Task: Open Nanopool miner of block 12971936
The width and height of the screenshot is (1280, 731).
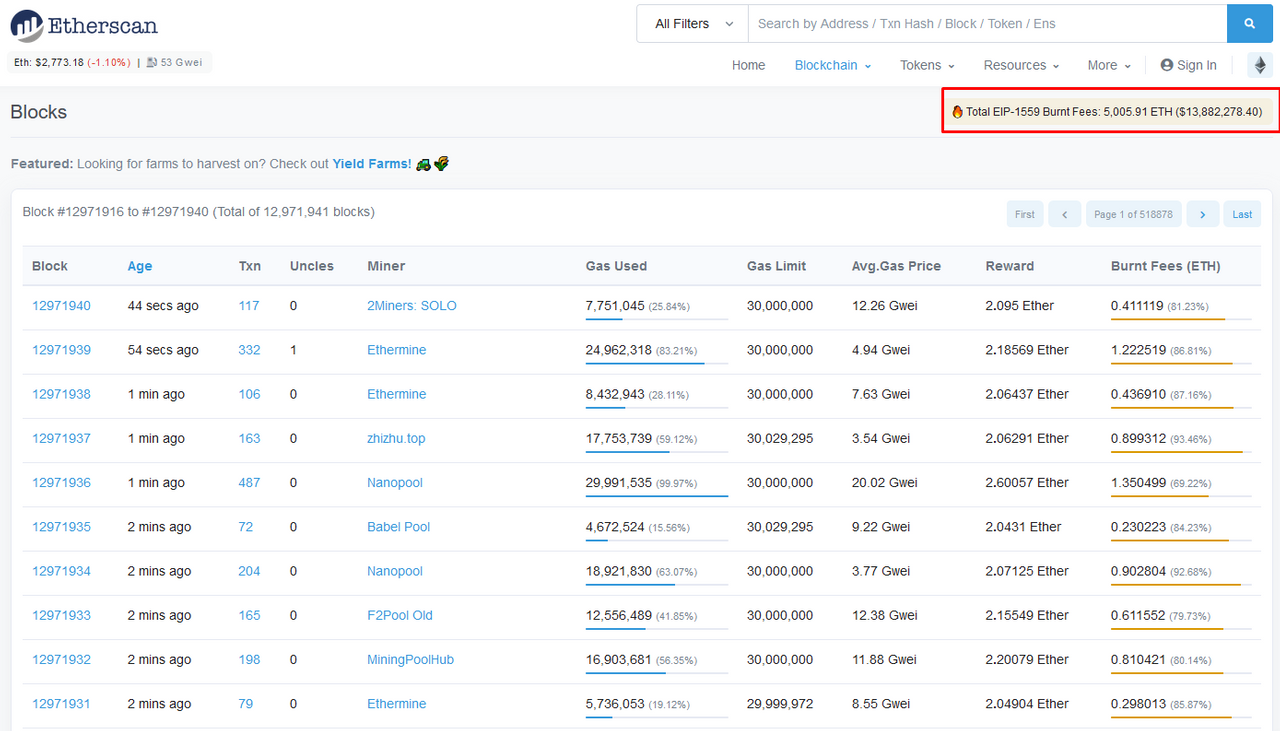Action: [x=395, y=482]
